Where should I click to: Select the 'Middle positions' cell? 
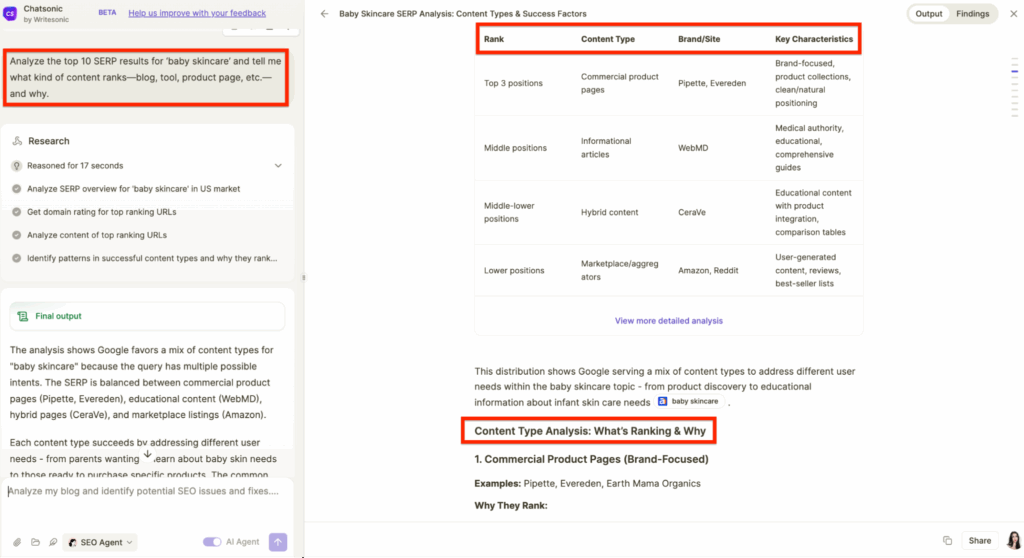pyautogui.click(x=515, y=148)
